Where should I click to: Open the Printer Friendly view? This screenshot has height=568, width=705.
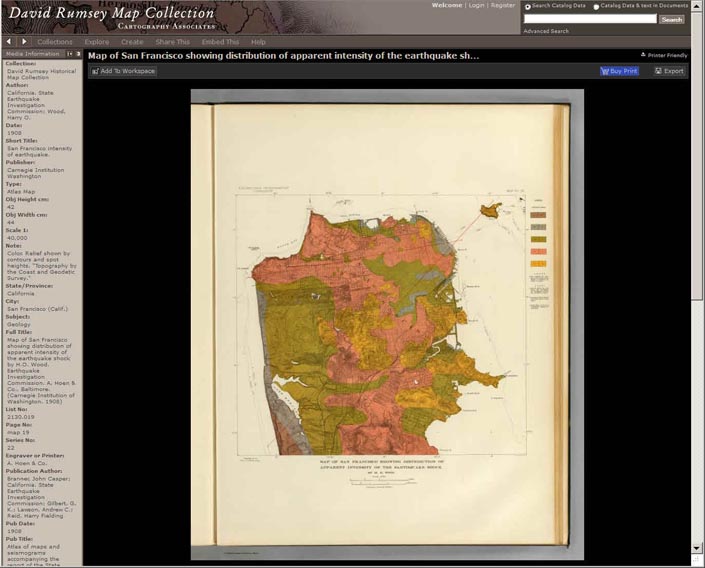664,55
